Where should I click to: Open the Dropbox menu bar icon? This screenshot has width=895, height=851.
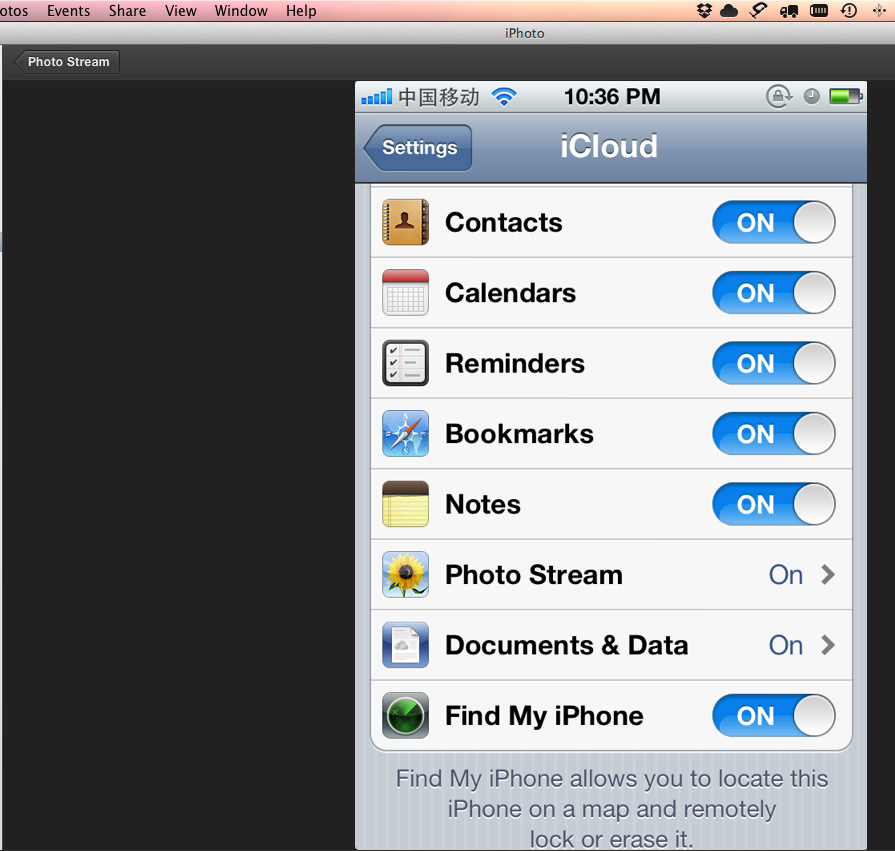(x=704, y=10)
